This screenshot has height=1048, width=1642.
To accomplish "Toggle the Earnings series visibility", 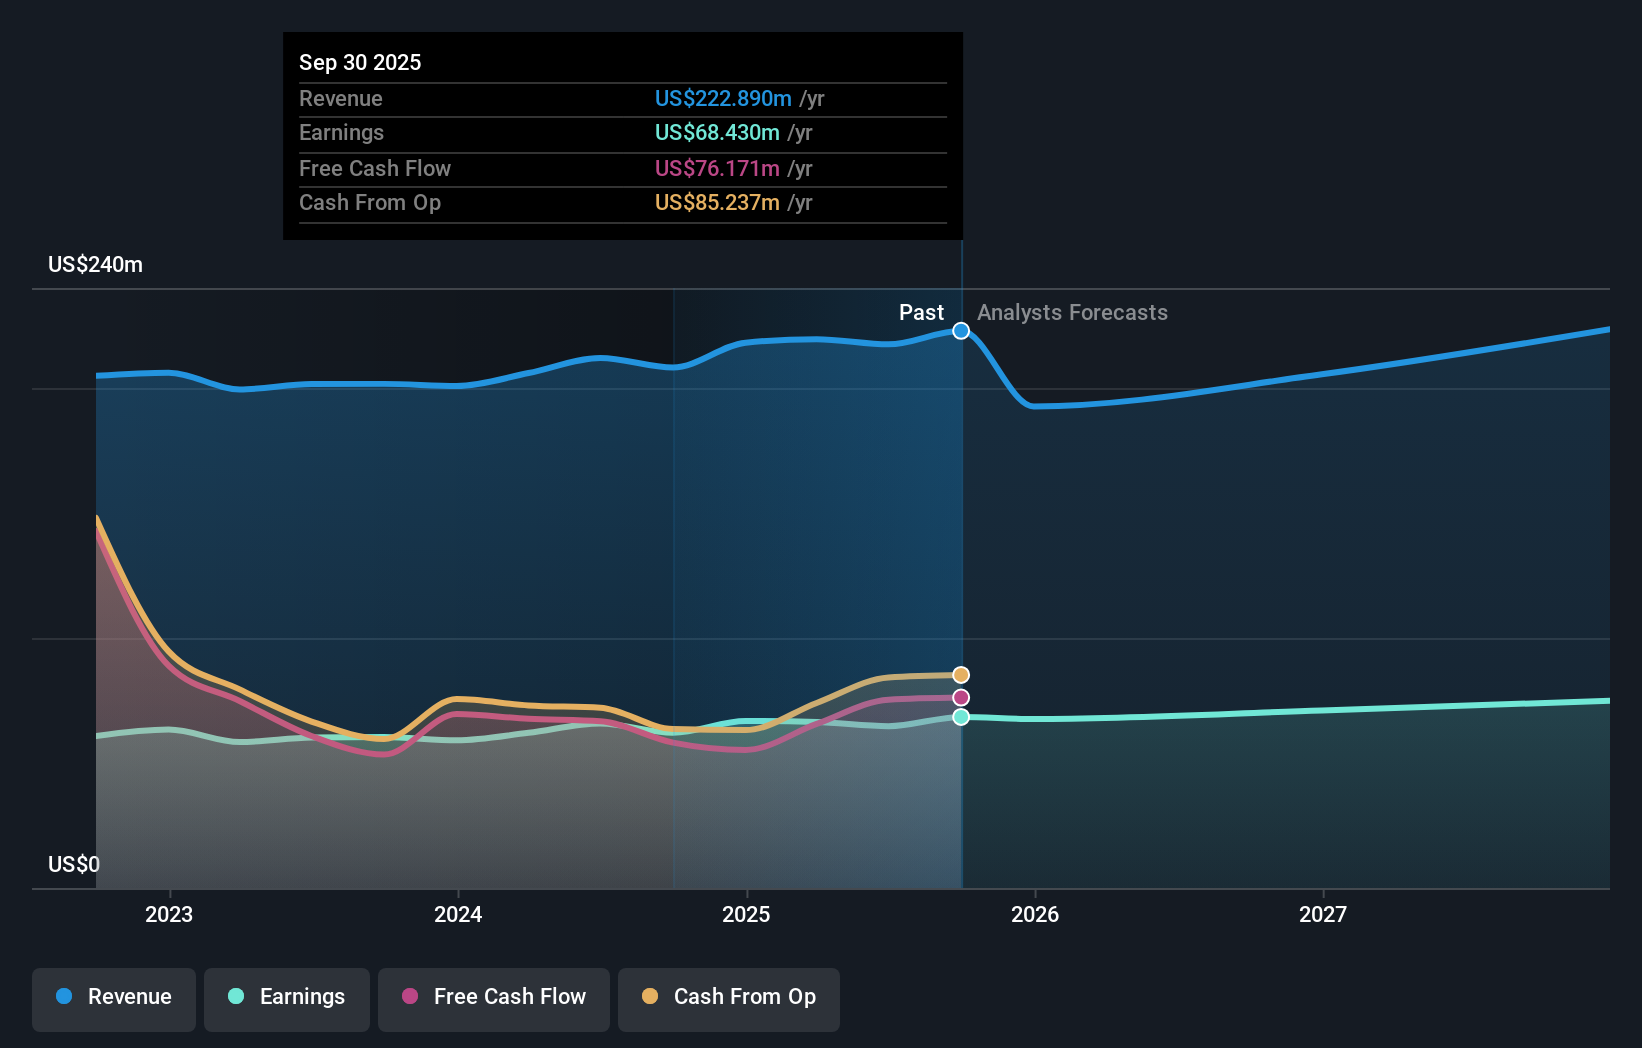I will coord(287,998).
